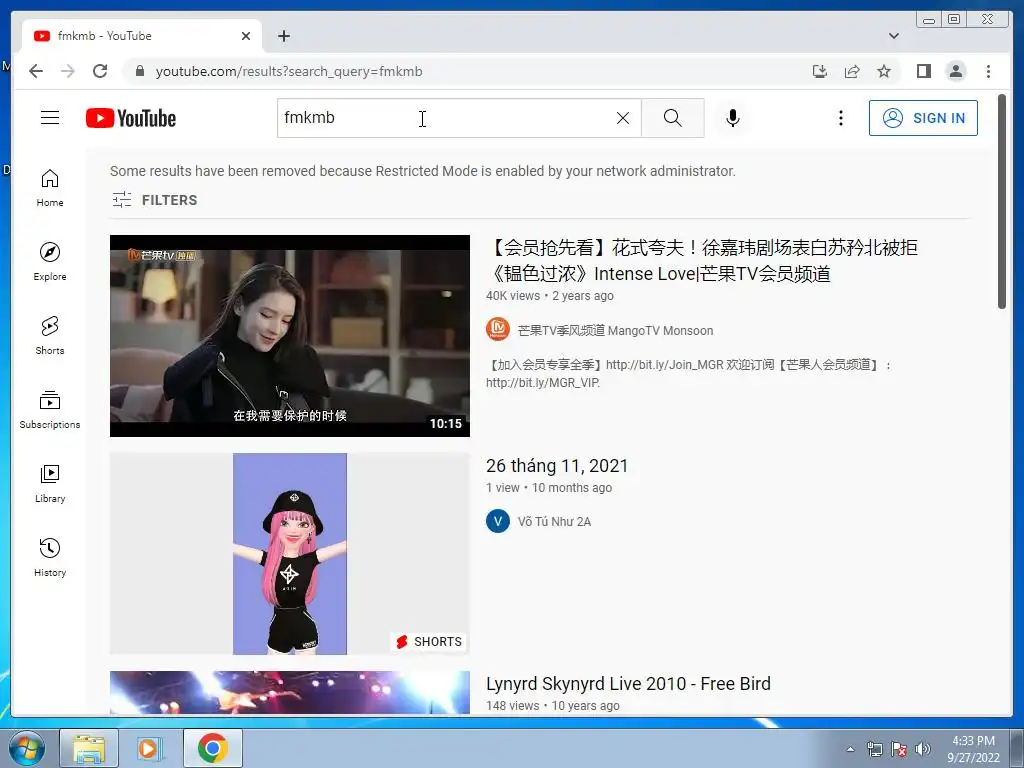Go back with browser back arrow
The height and width of the screenshot is (768, 1024).
[x=36, y=71]
